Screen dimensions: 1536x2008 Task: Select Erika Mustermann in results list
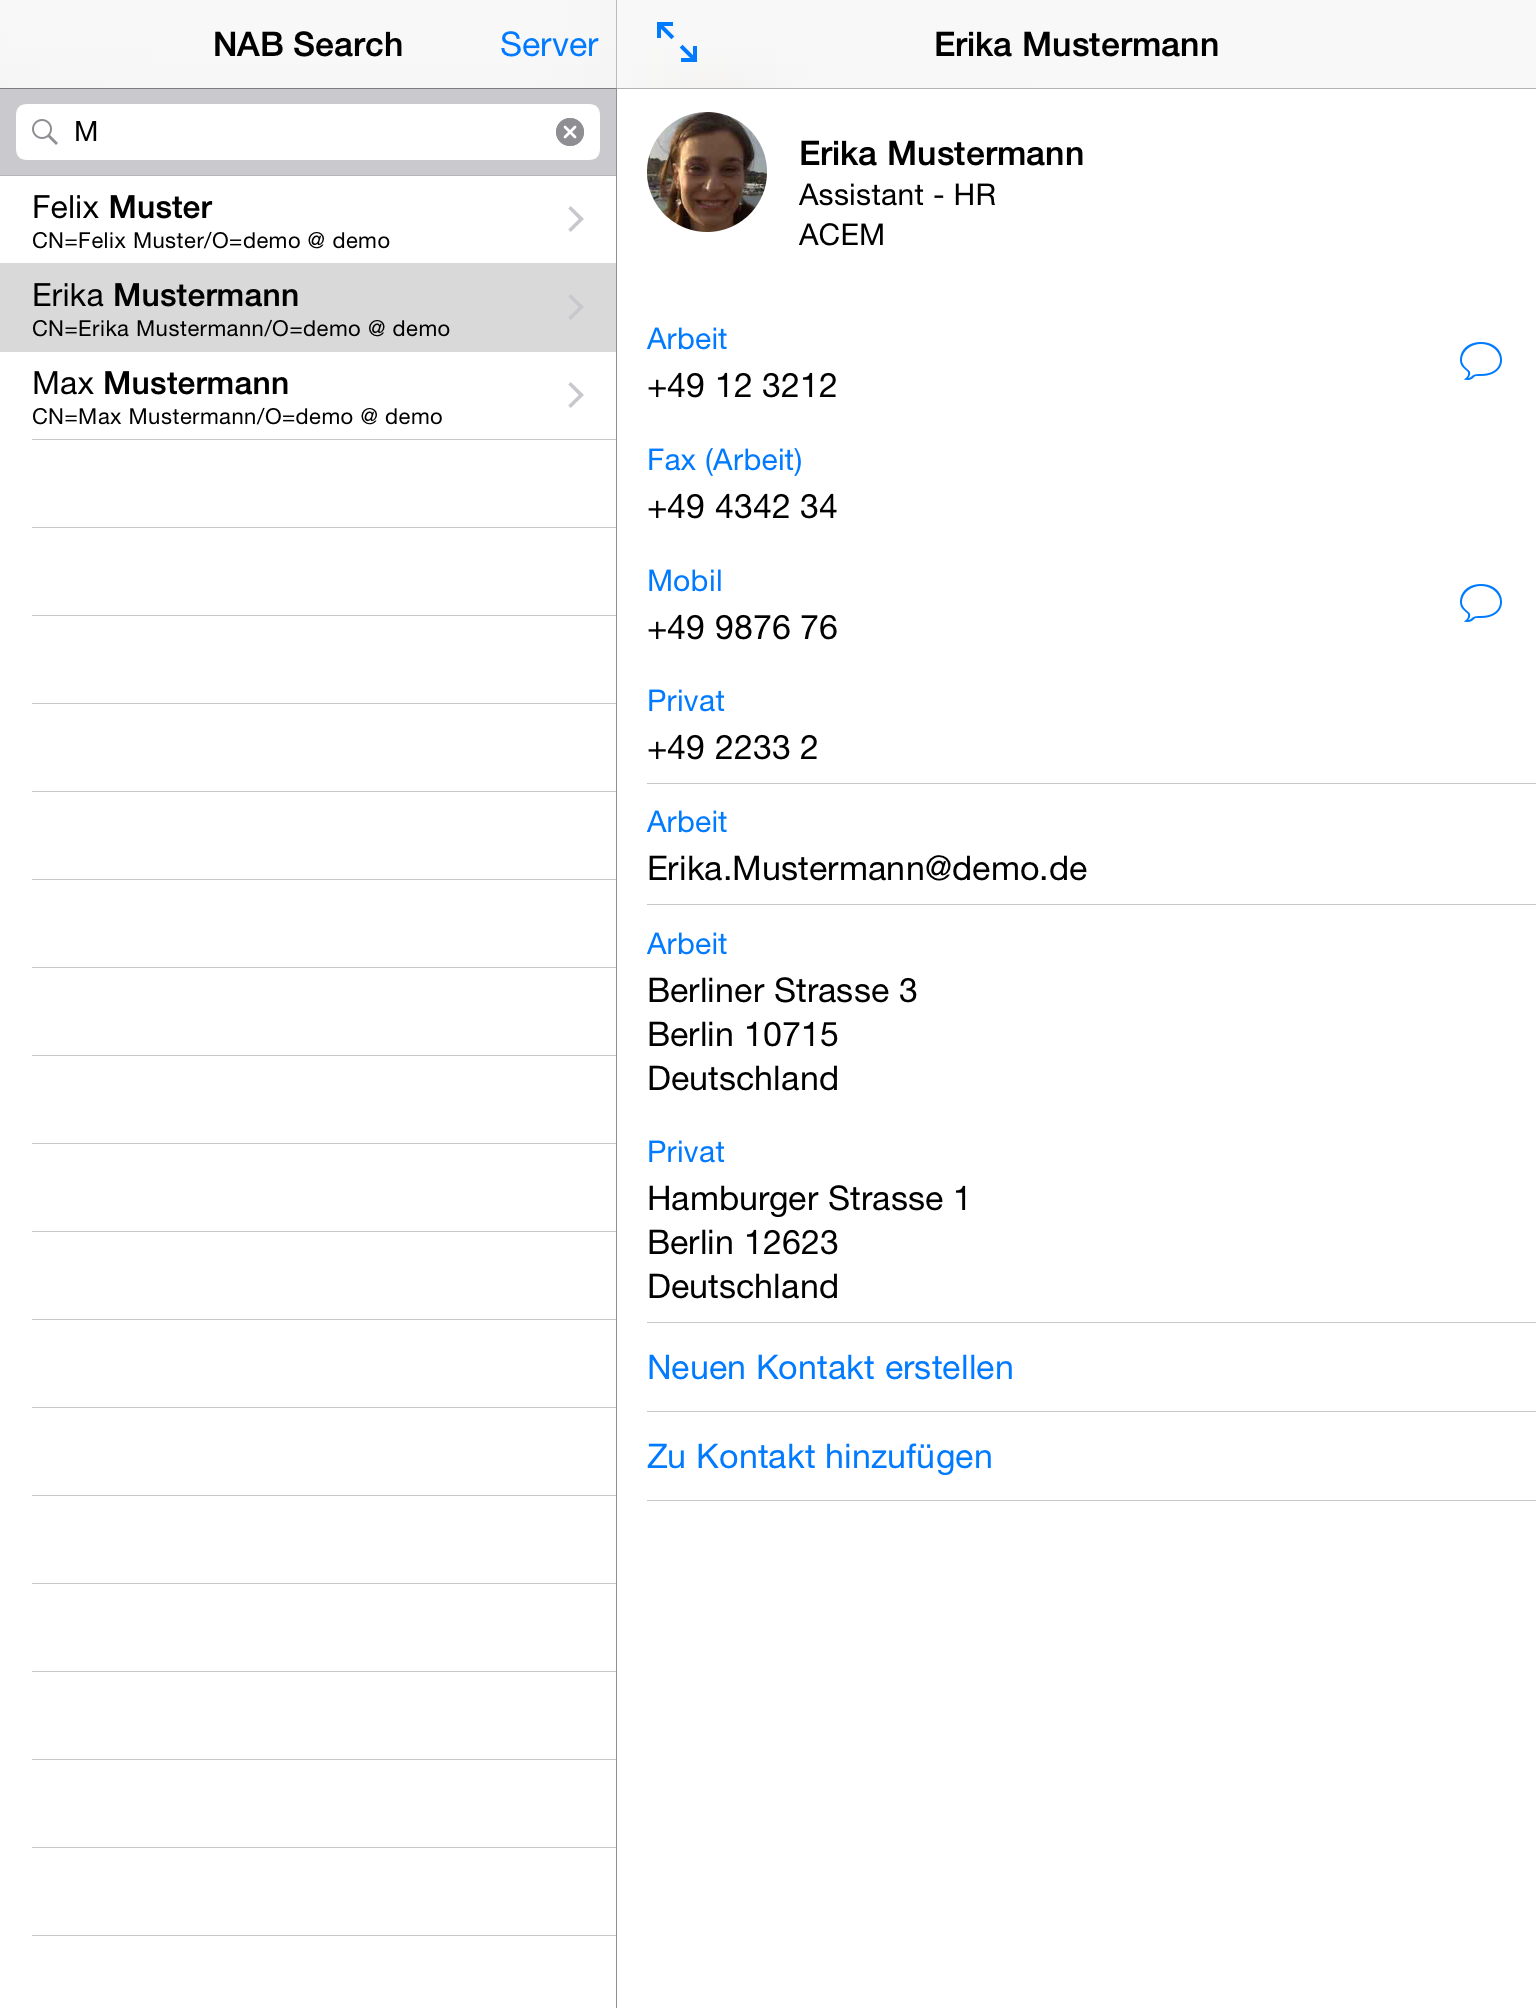pyautogui.click(x=308, y=308)
